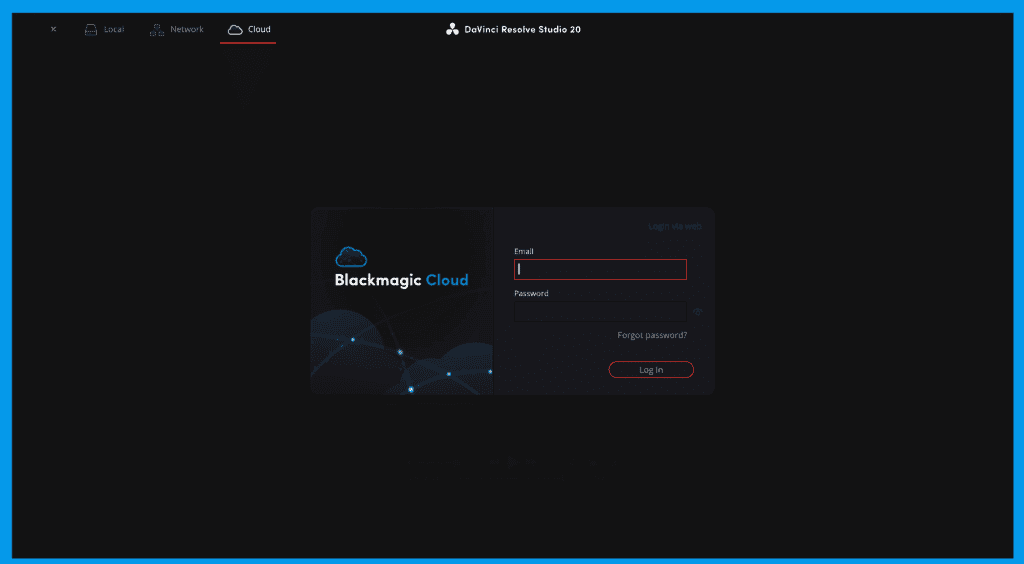The width and height of the screenshot is (1024, 564).
Task: Click the DaVinci Resolve Studio 20 title
Action: tap(513, 29)
